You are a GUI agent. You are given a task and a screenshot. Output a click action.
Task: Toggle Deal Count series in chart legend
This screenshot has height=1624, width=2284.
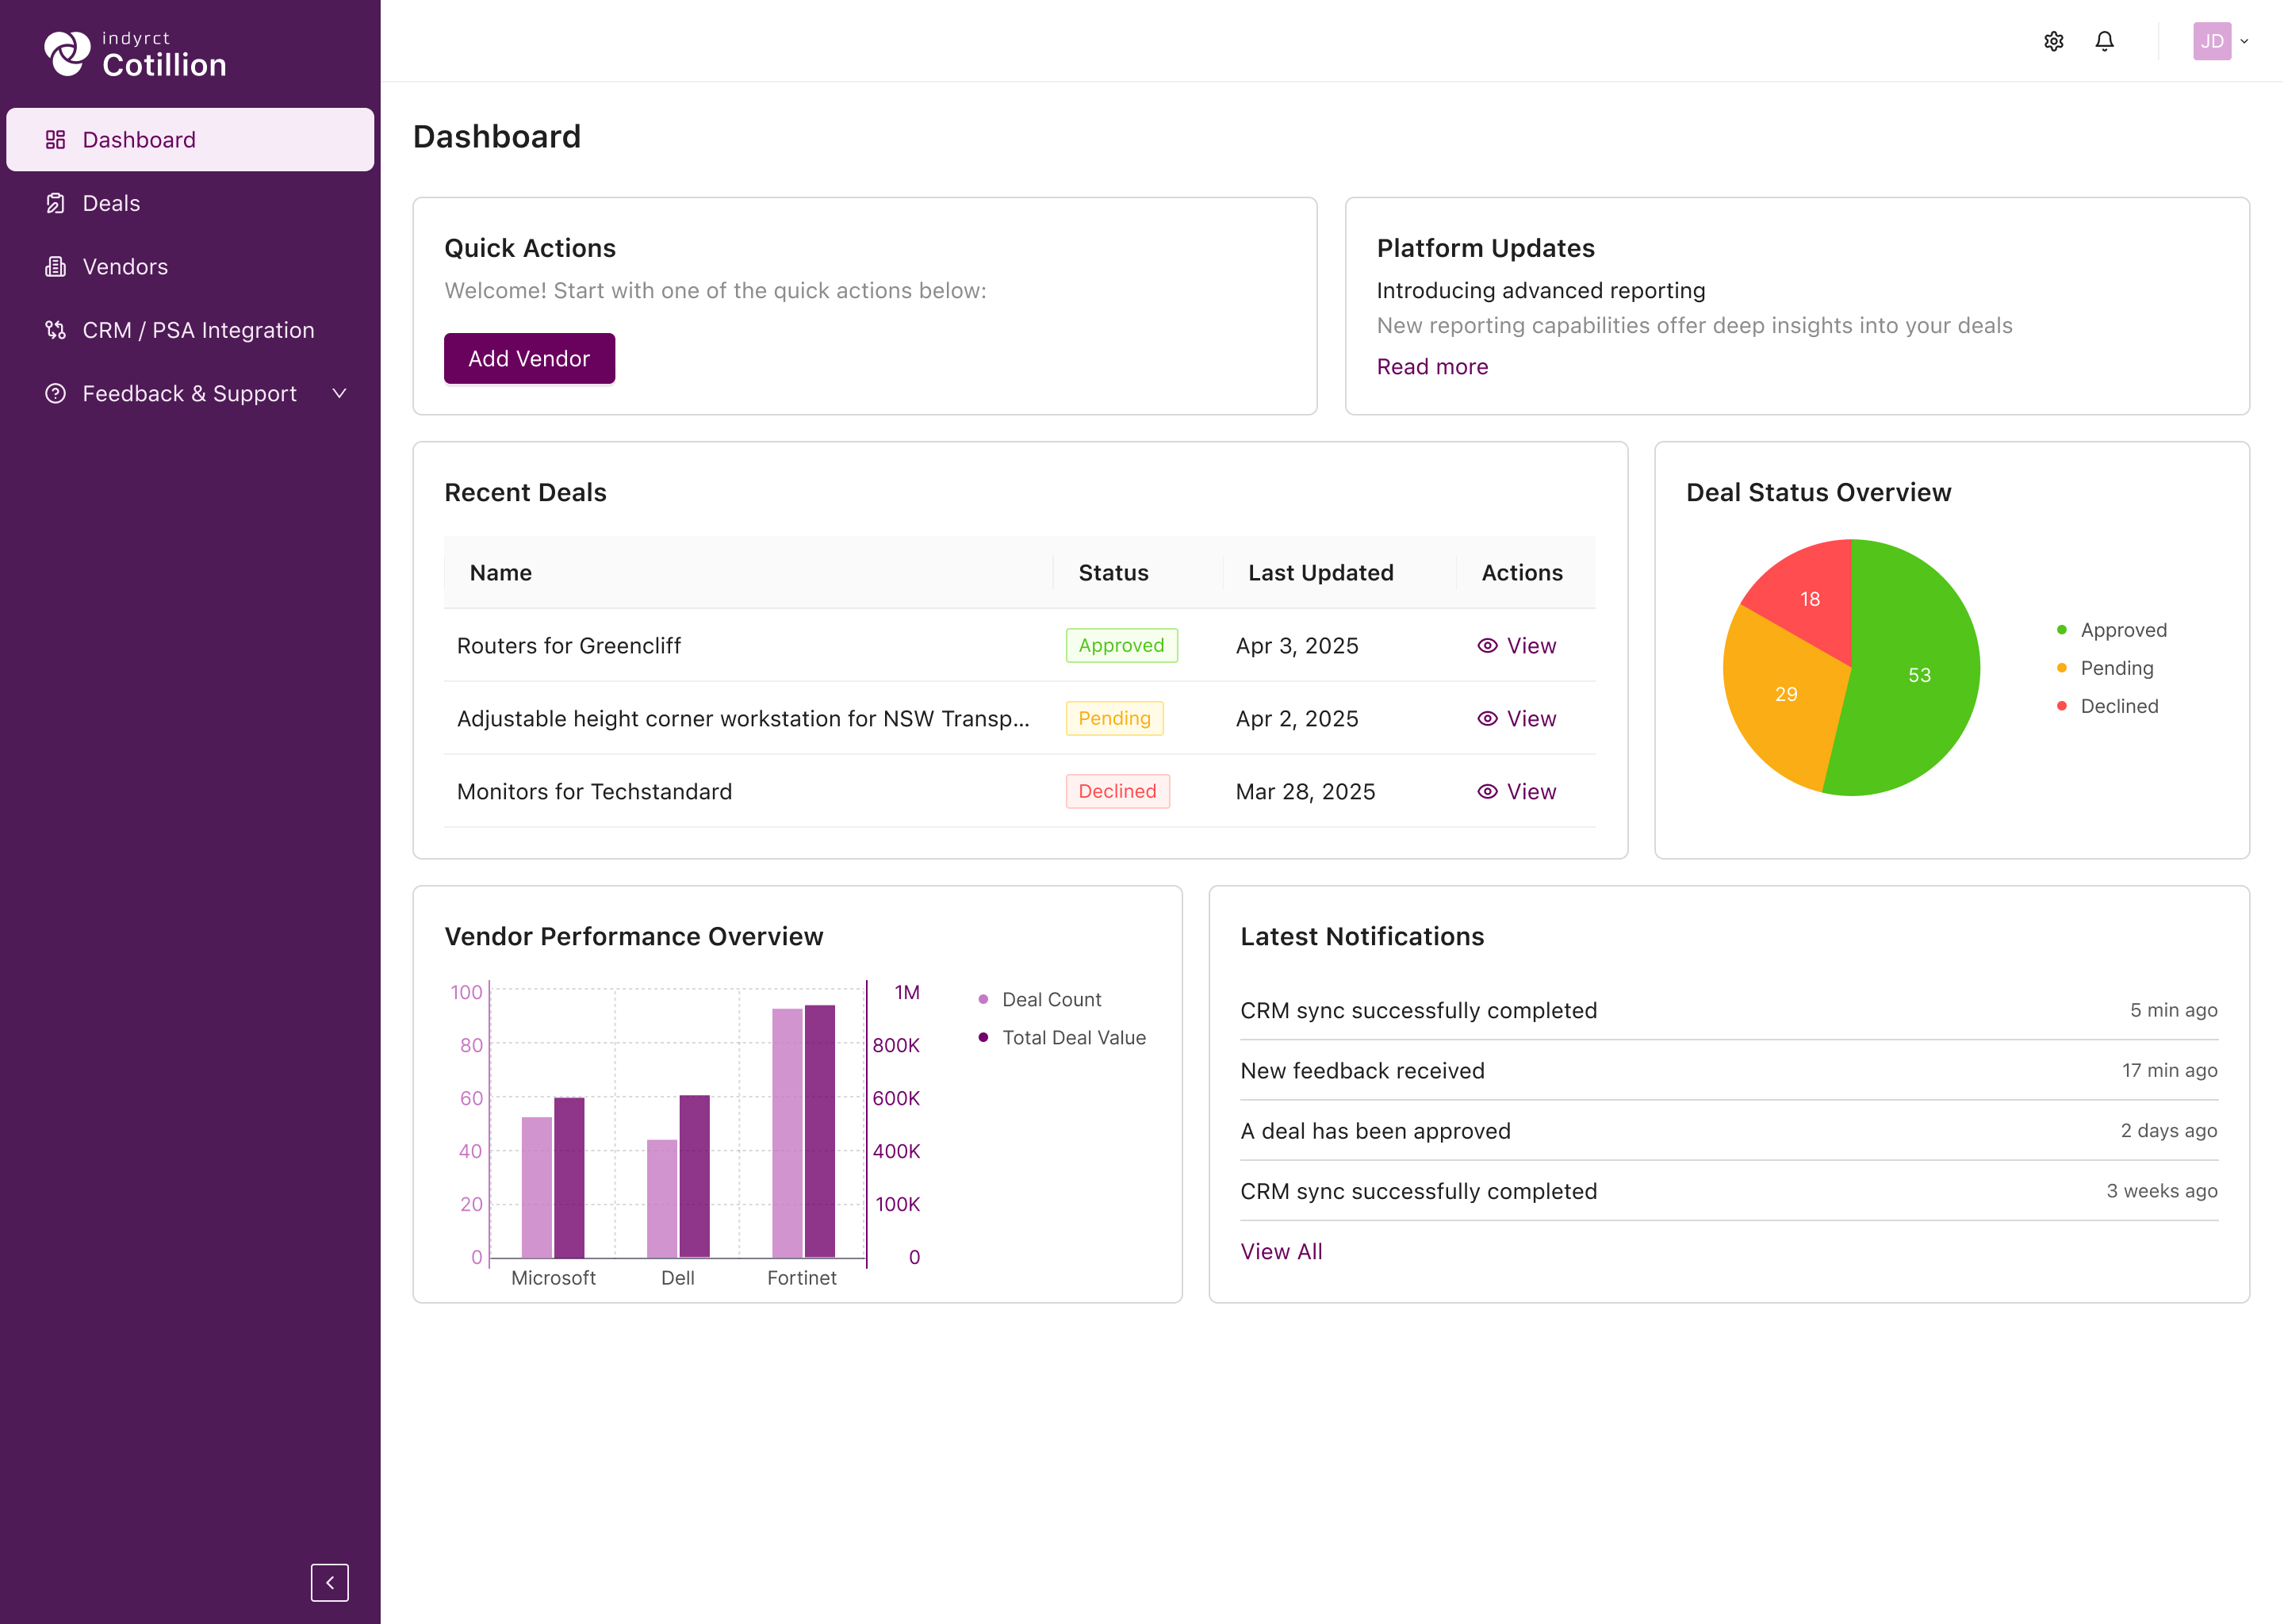click(1039, 999)
